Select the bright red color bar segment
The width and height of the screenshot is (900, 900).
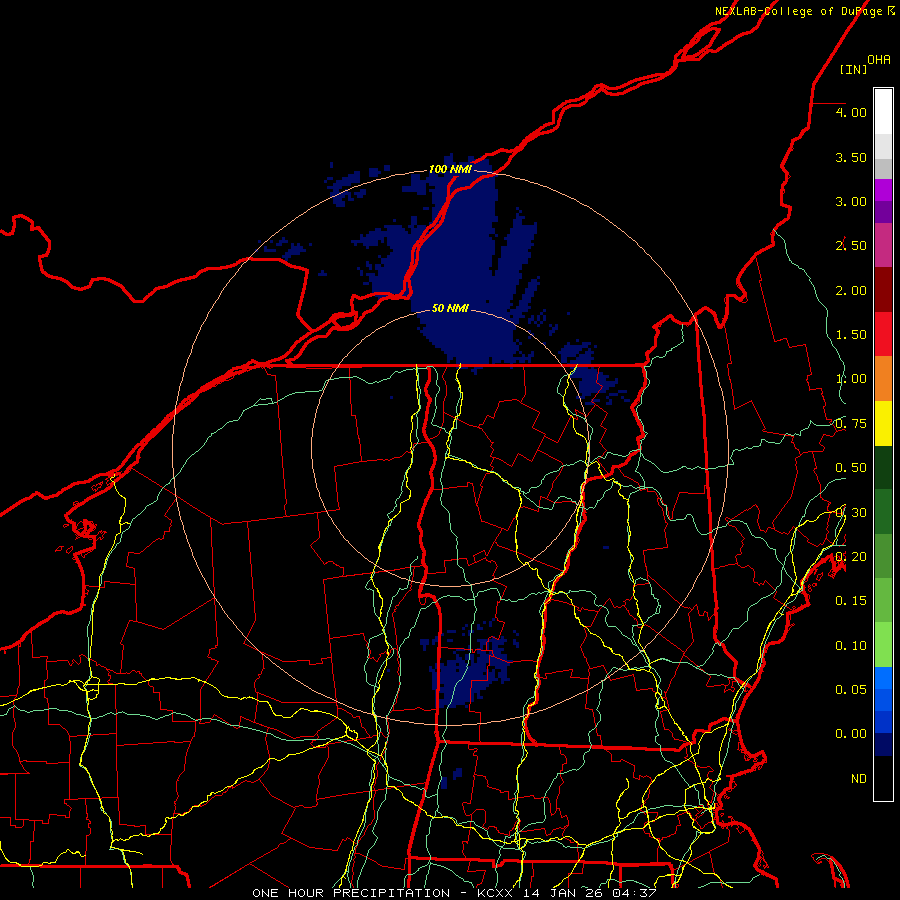click(883, 334)
